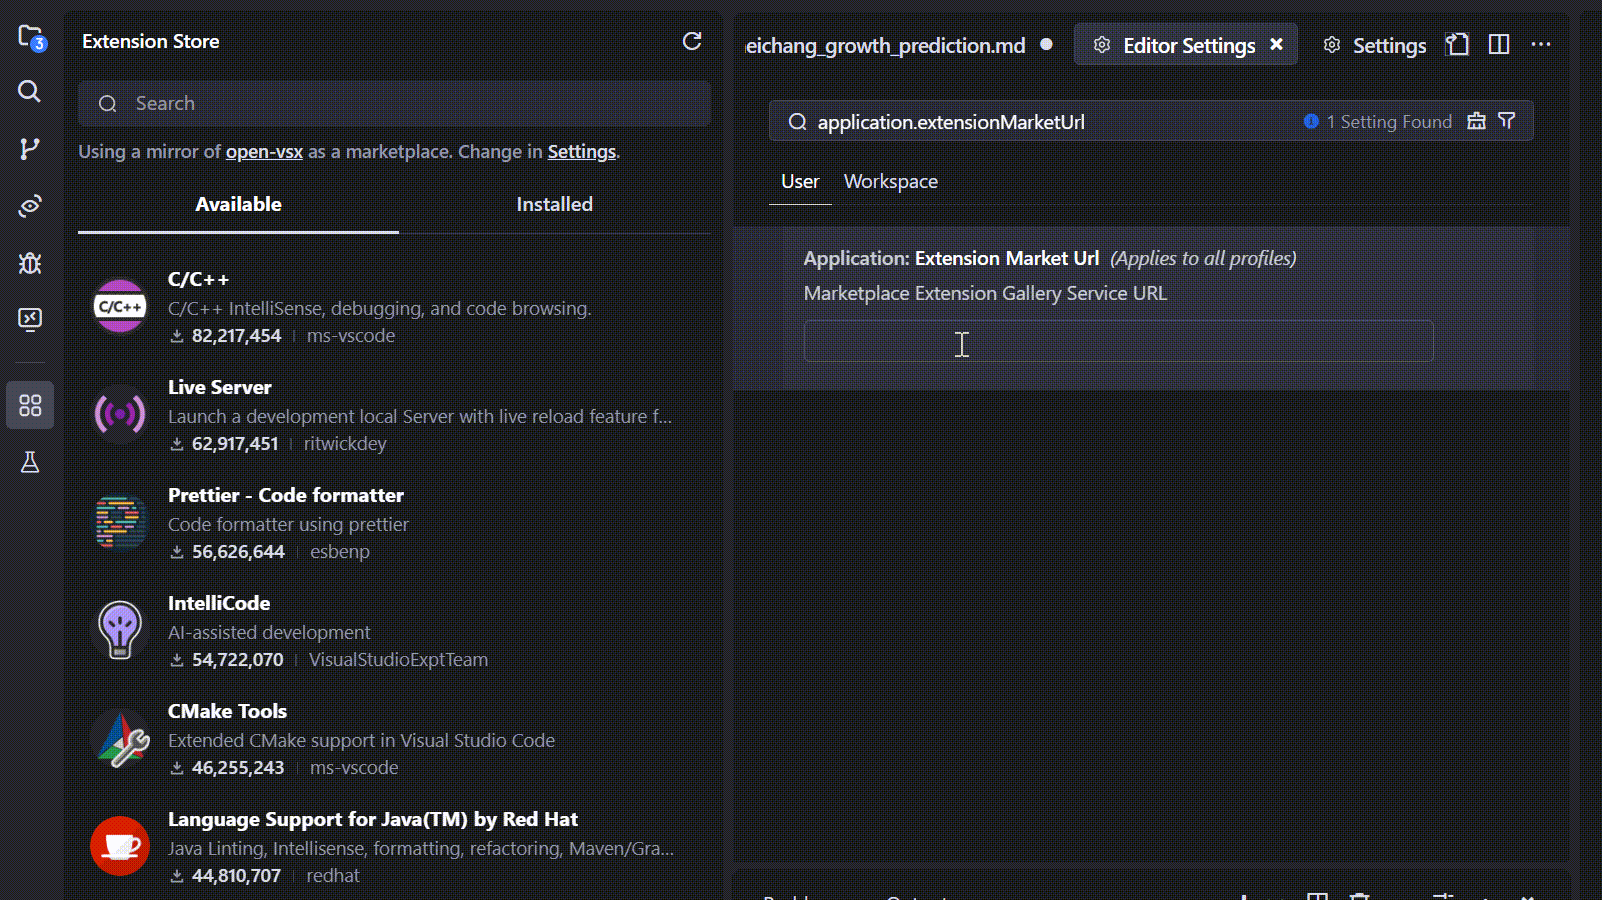
Task: Open the editor More Actions menu
Action: pos(1541,45)
